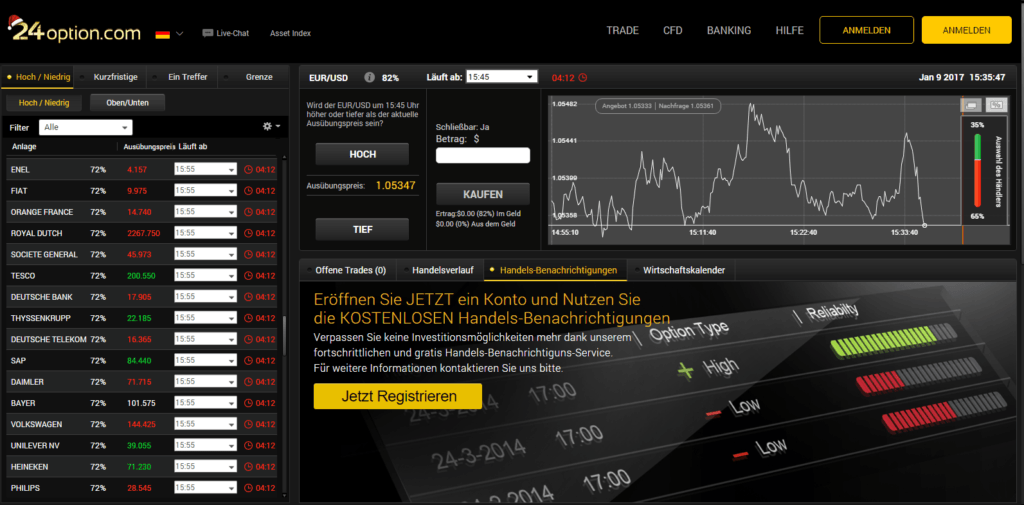
Task: Click the clock icon in VOLKSWAGEN row
Action: point(248,425)
